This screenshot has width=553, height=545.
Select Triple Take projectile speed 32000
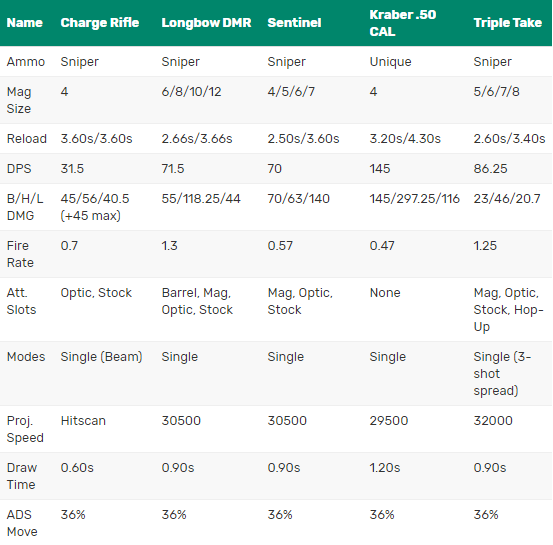click(x=493, y=420)
